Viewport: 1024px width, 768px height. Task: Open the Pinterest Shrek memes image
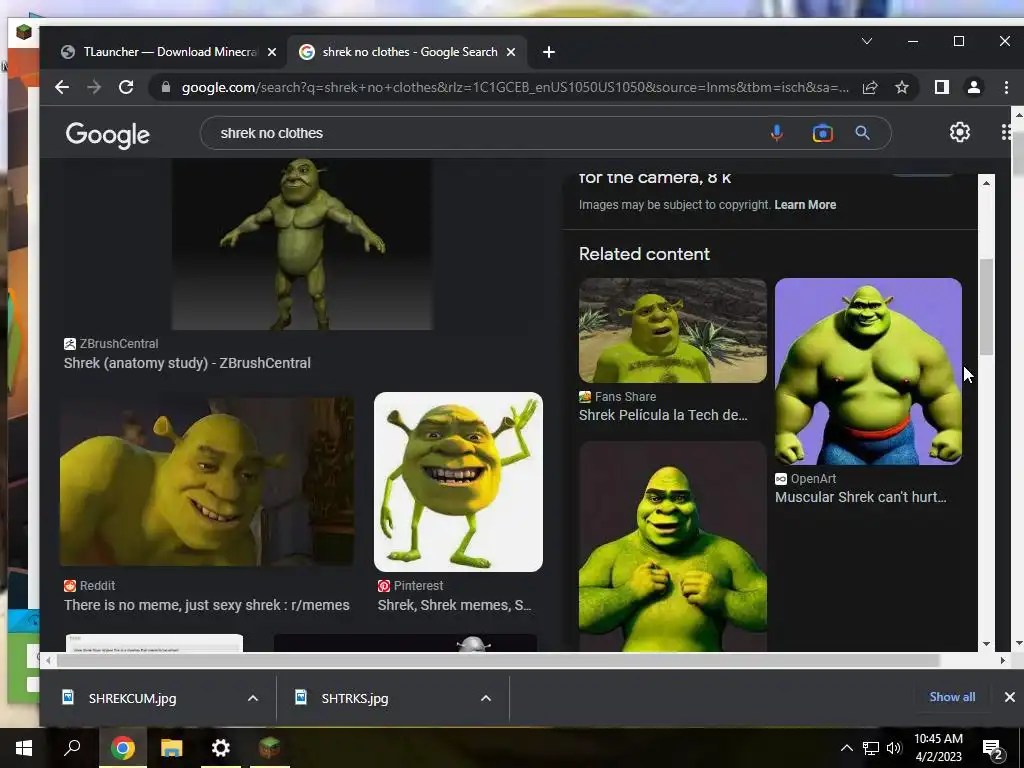(x=458, y=482)
